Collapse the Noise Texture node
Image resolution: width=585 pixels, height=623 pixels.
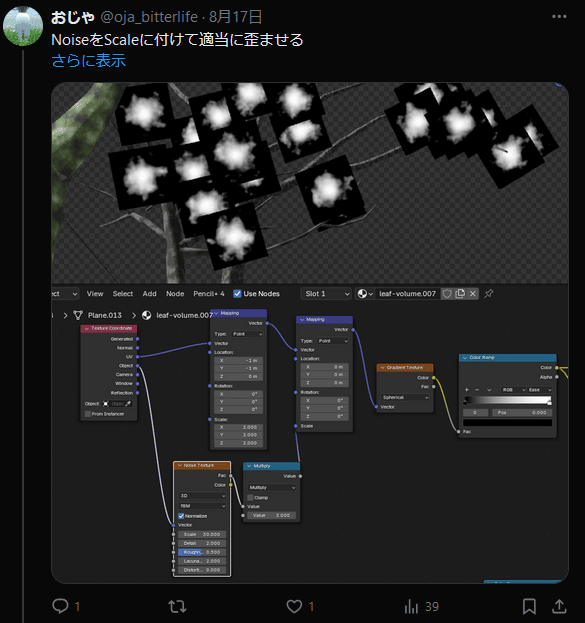(180, 465)
